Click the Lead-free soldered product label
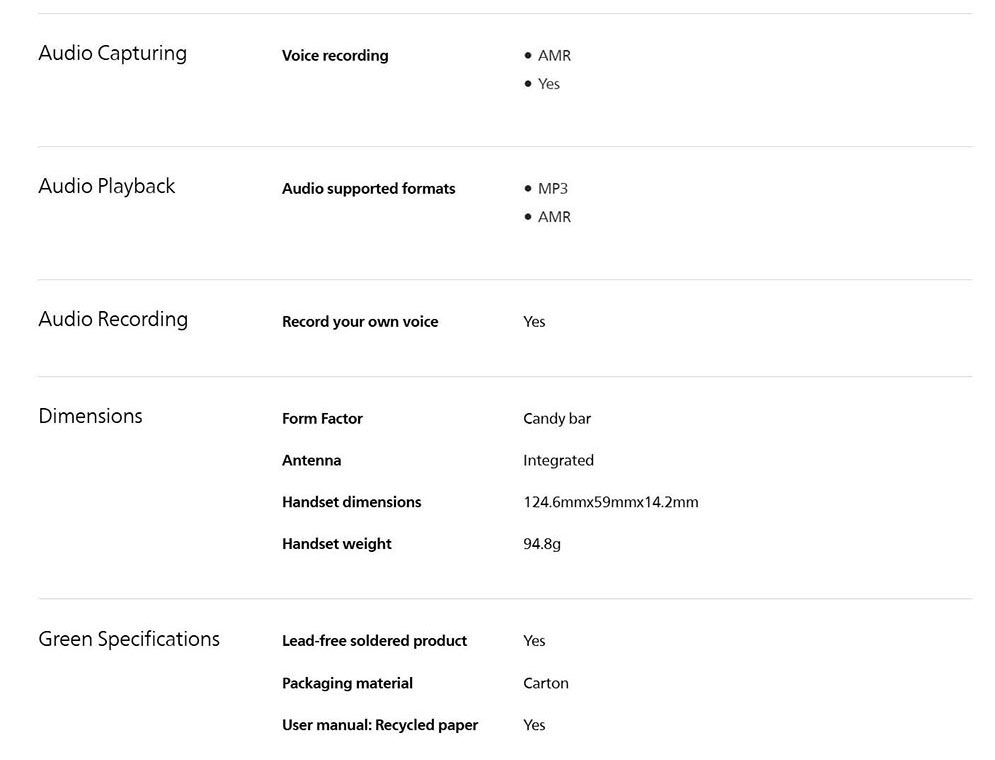995x760 pixels. tap(374, 641)
